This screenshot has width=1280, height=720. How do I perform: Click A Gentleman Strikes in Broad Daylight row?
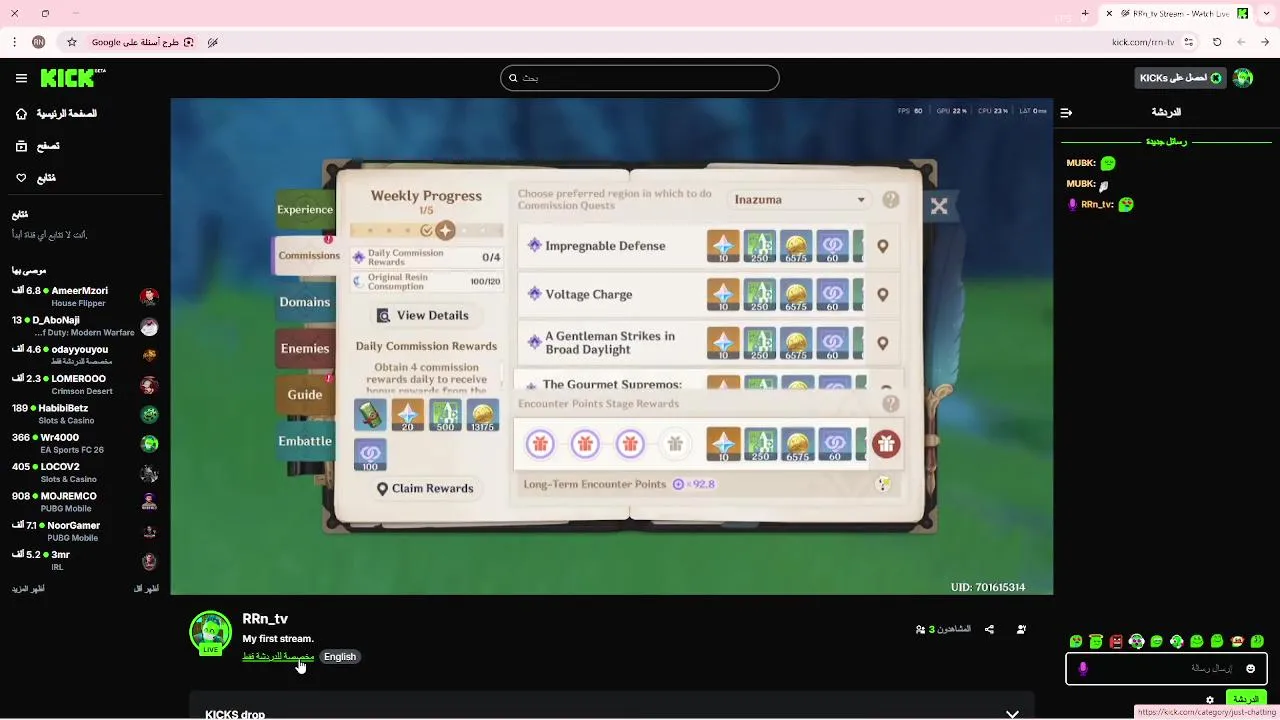710,343
